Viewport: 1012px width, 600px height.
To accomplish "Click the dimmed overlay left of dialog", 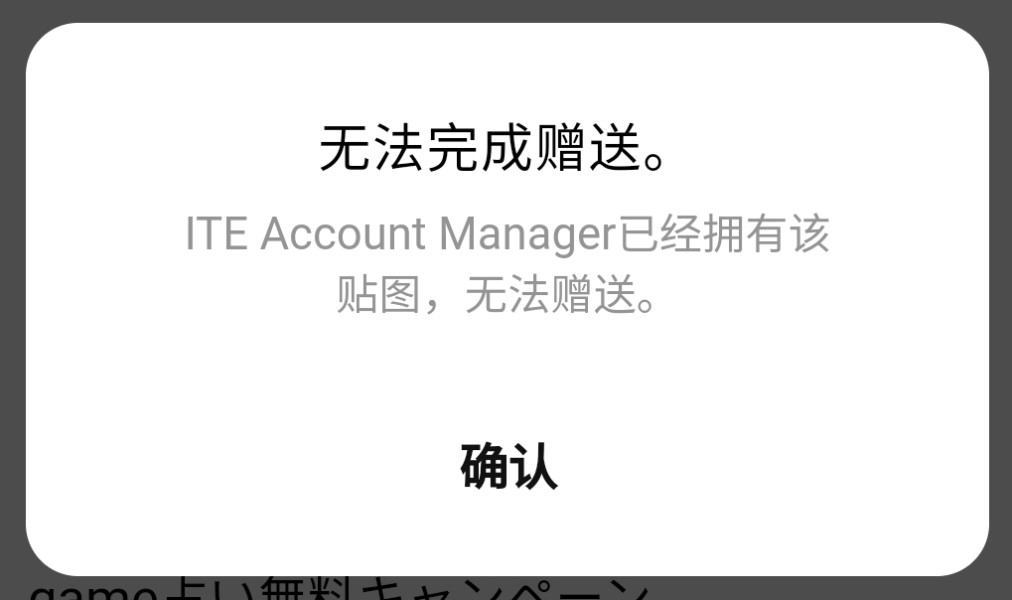I will [12, 300].
